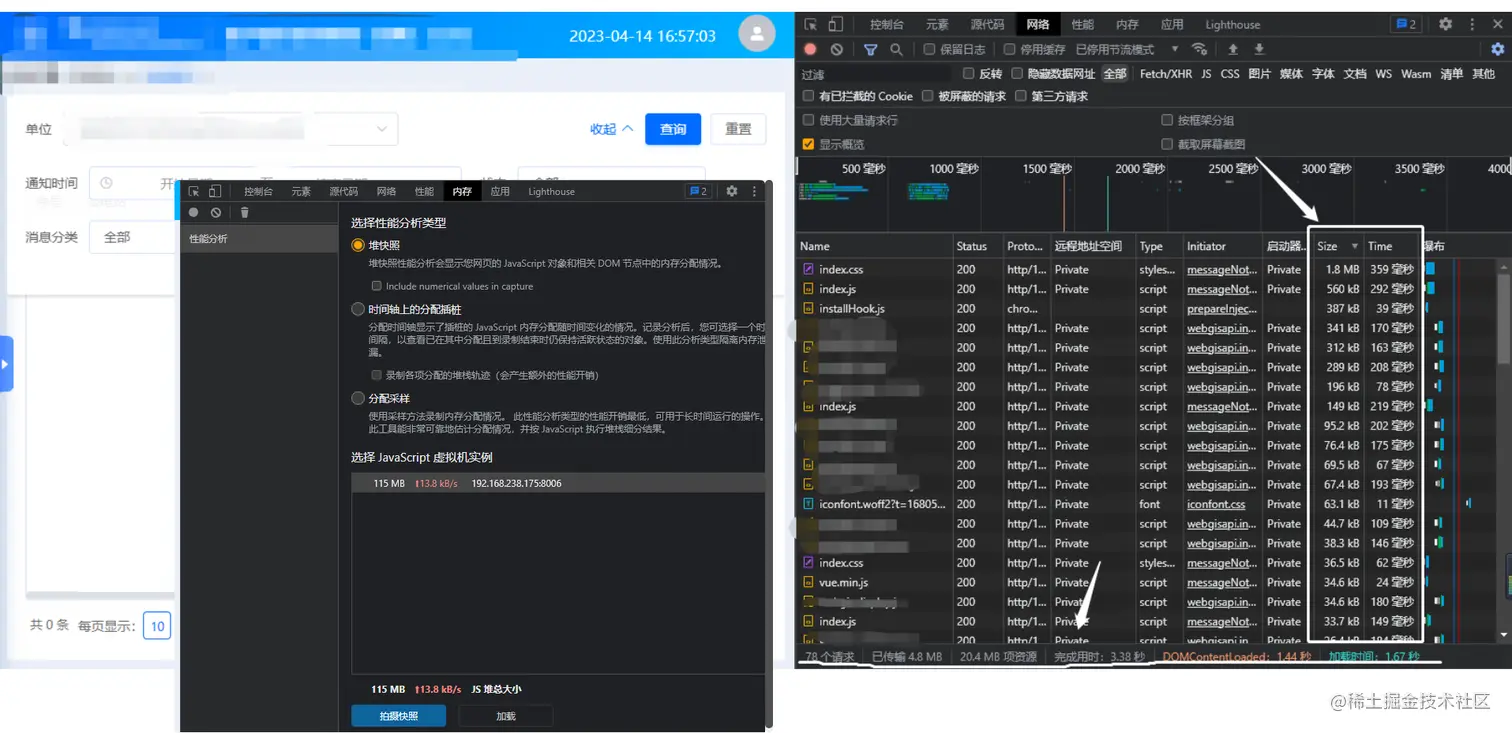This screenshot has width=1512, height=733.
Task: Check Include numerical values in capture
Action: point(376,286)
